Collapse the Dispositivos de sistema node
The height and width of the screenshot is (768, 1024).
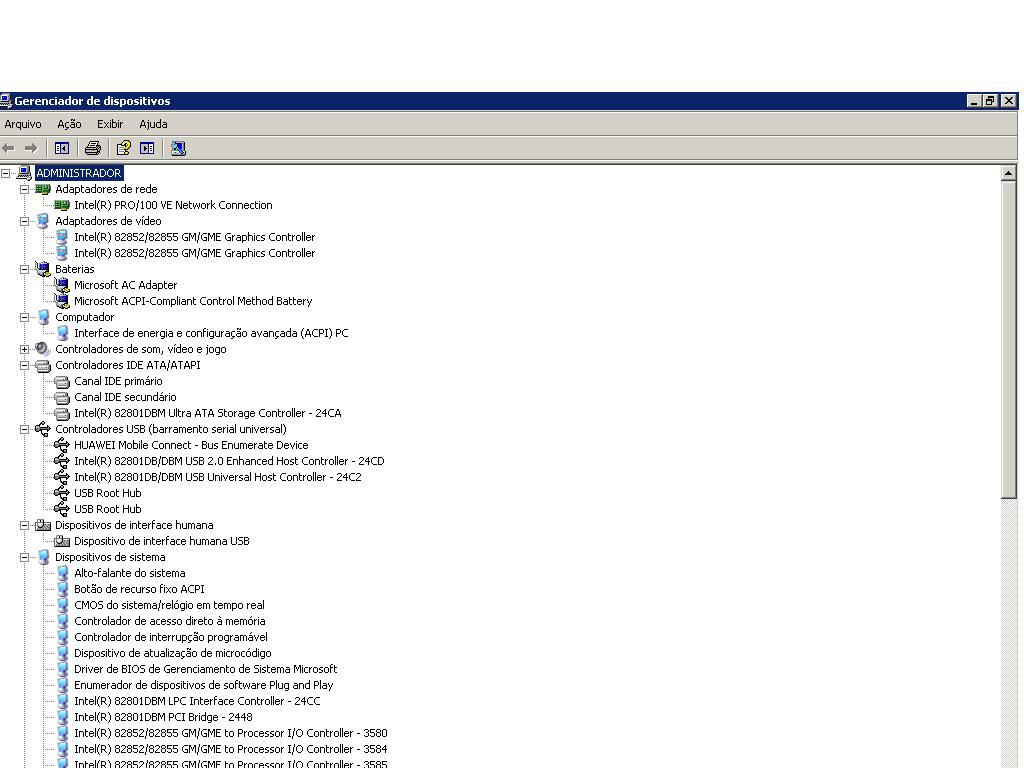(25, 557)
